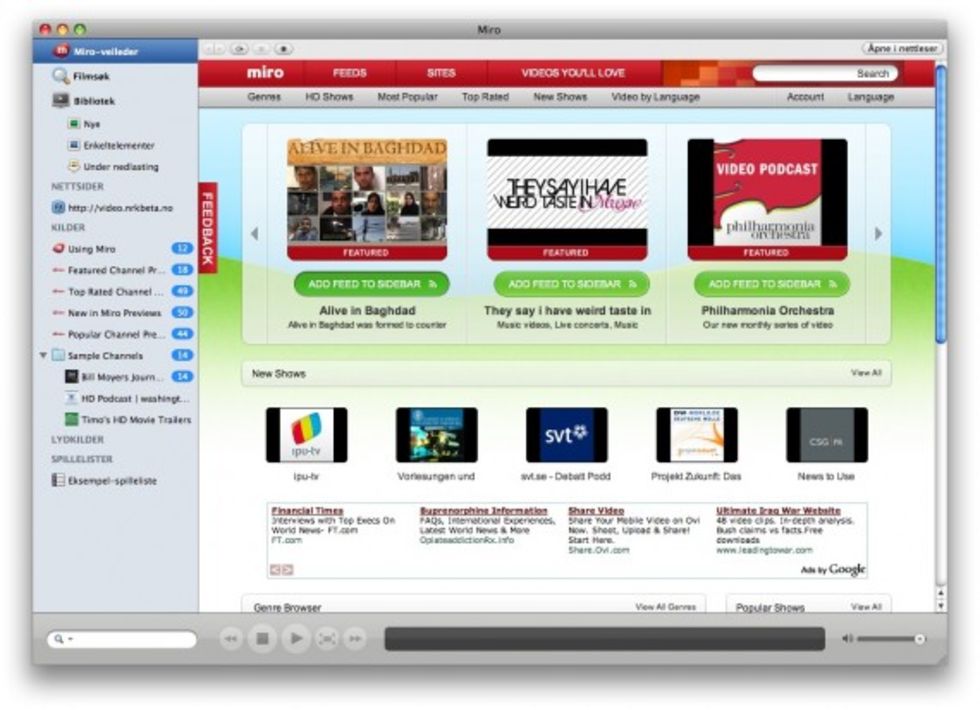Switch to VIDEOS YOU'LL LOVE tab
Viewport: 980px width, 710px height.
pyautogui.click(x=573, y=73)
